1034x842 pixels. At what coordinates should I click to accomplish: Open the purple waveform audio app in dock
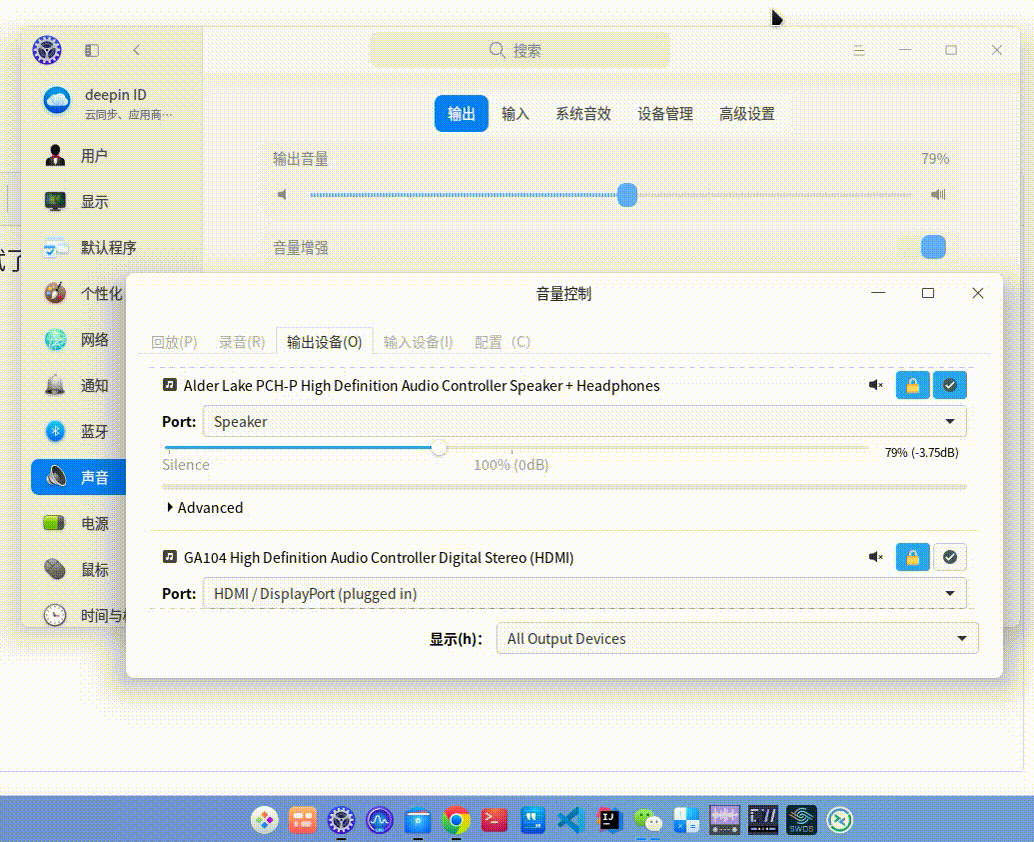(x=724, y=820)
